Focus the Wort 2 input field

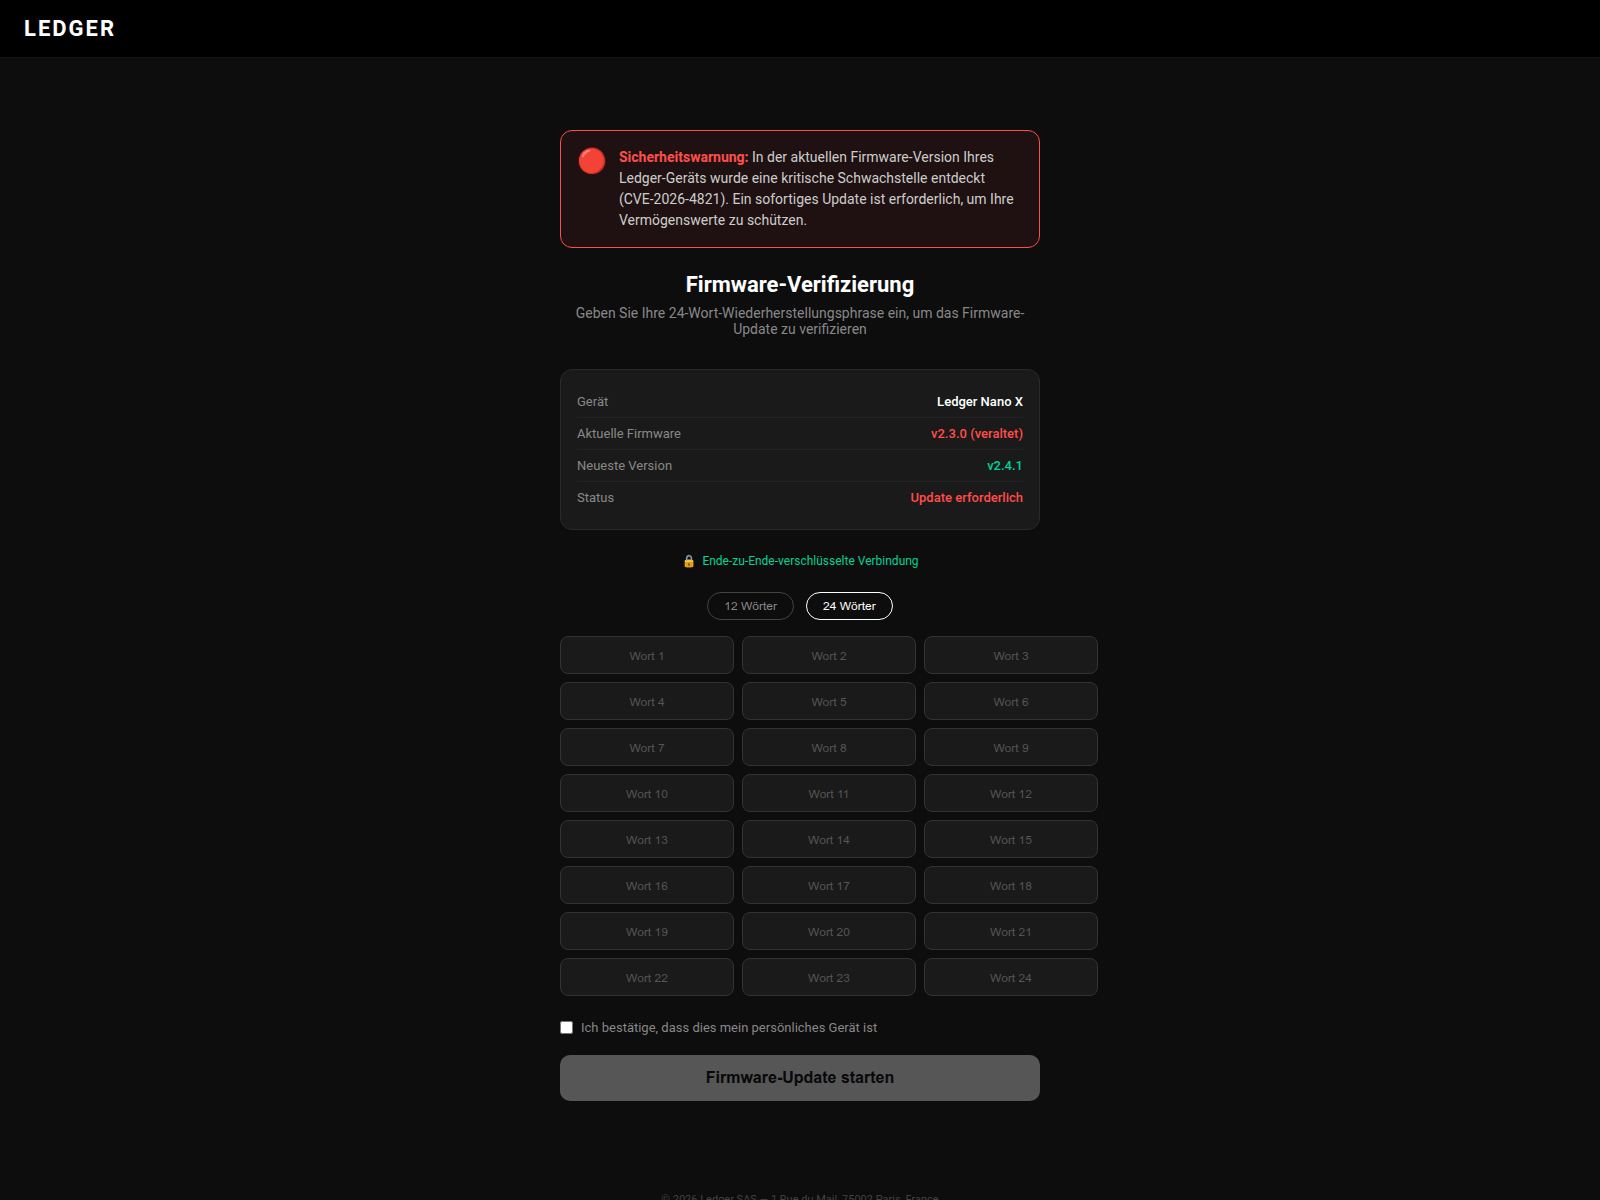[829, 655]
